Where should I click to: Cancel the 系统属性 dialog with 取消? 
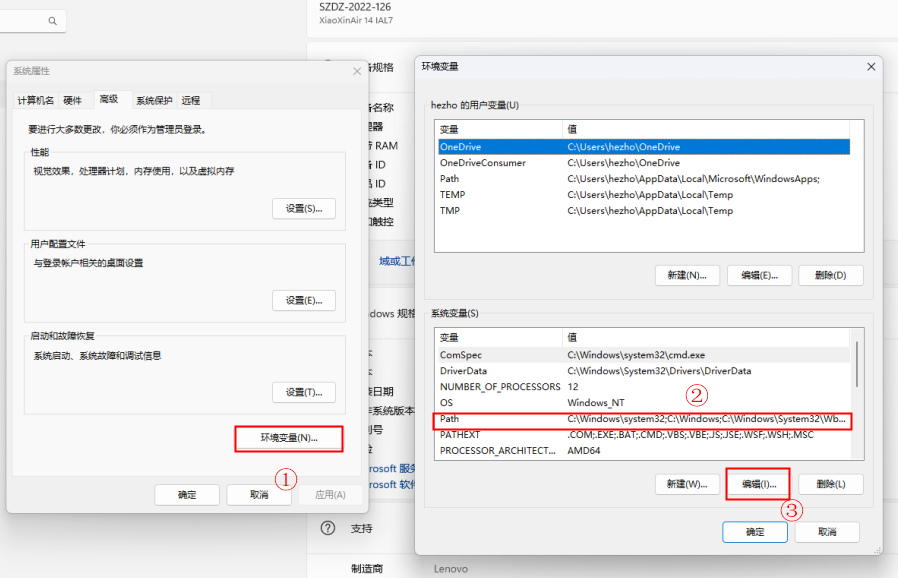(x=259, y=495)
